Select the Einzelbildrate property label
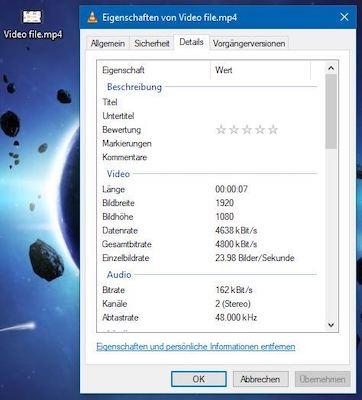The height and width of the screenshot is (400, 362). pos(125,258)
